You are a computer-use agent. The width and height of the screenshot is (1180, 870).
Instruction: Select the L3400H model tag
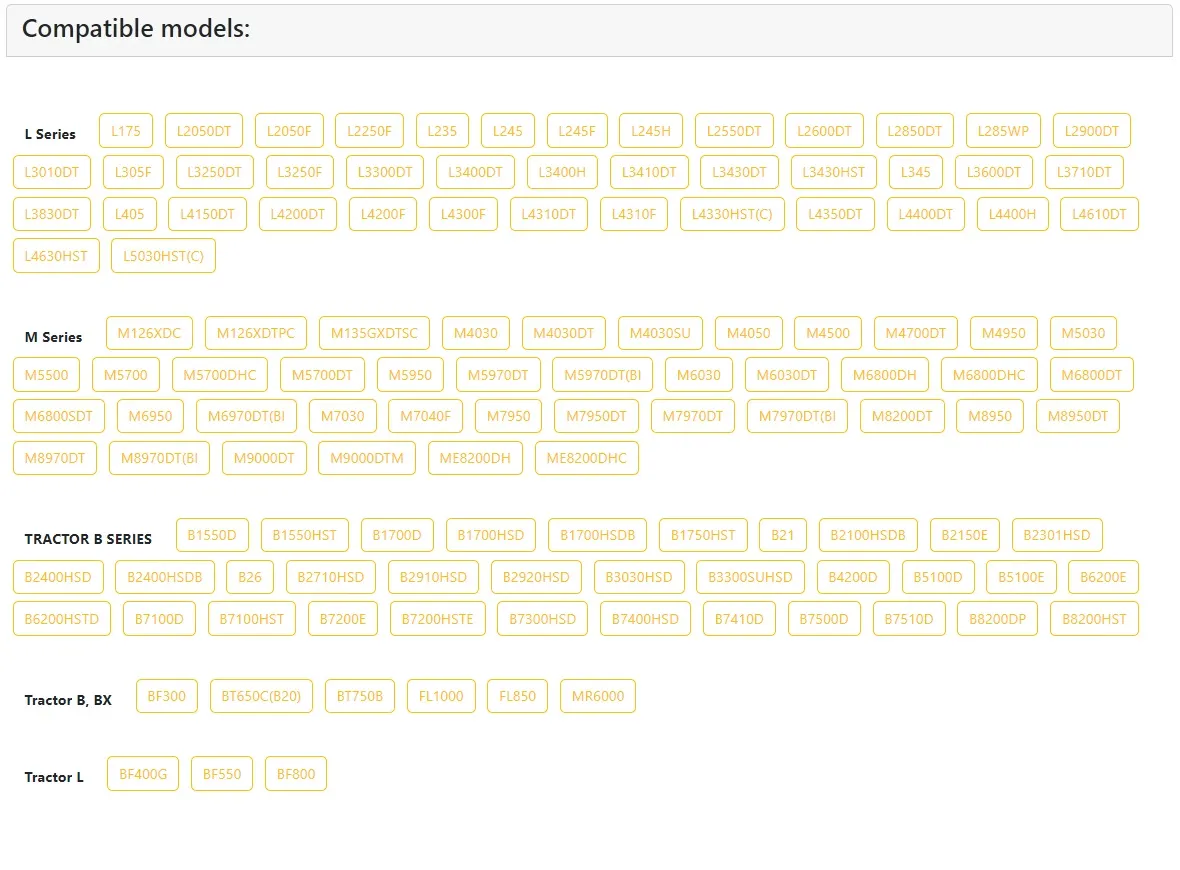[562, 172]
